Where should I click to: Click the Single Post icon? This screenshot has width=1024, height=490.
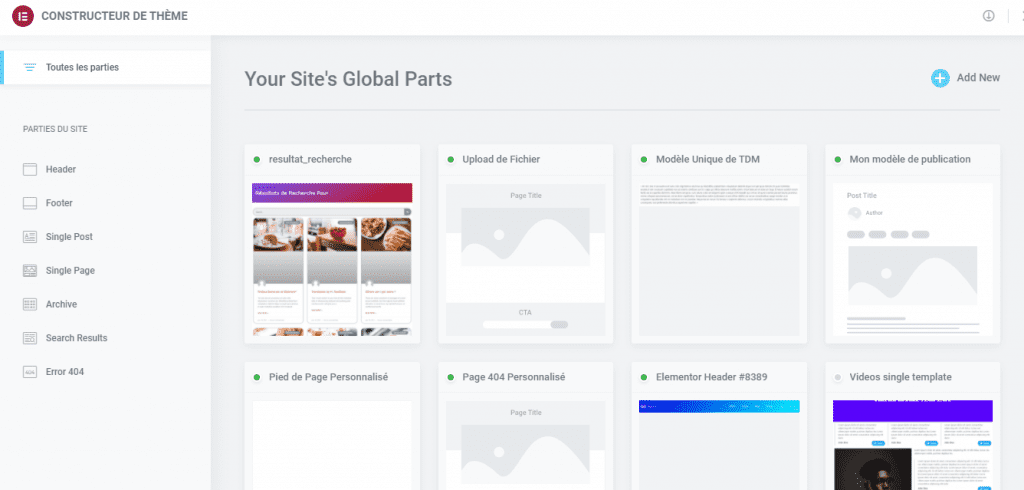(30, 237)
